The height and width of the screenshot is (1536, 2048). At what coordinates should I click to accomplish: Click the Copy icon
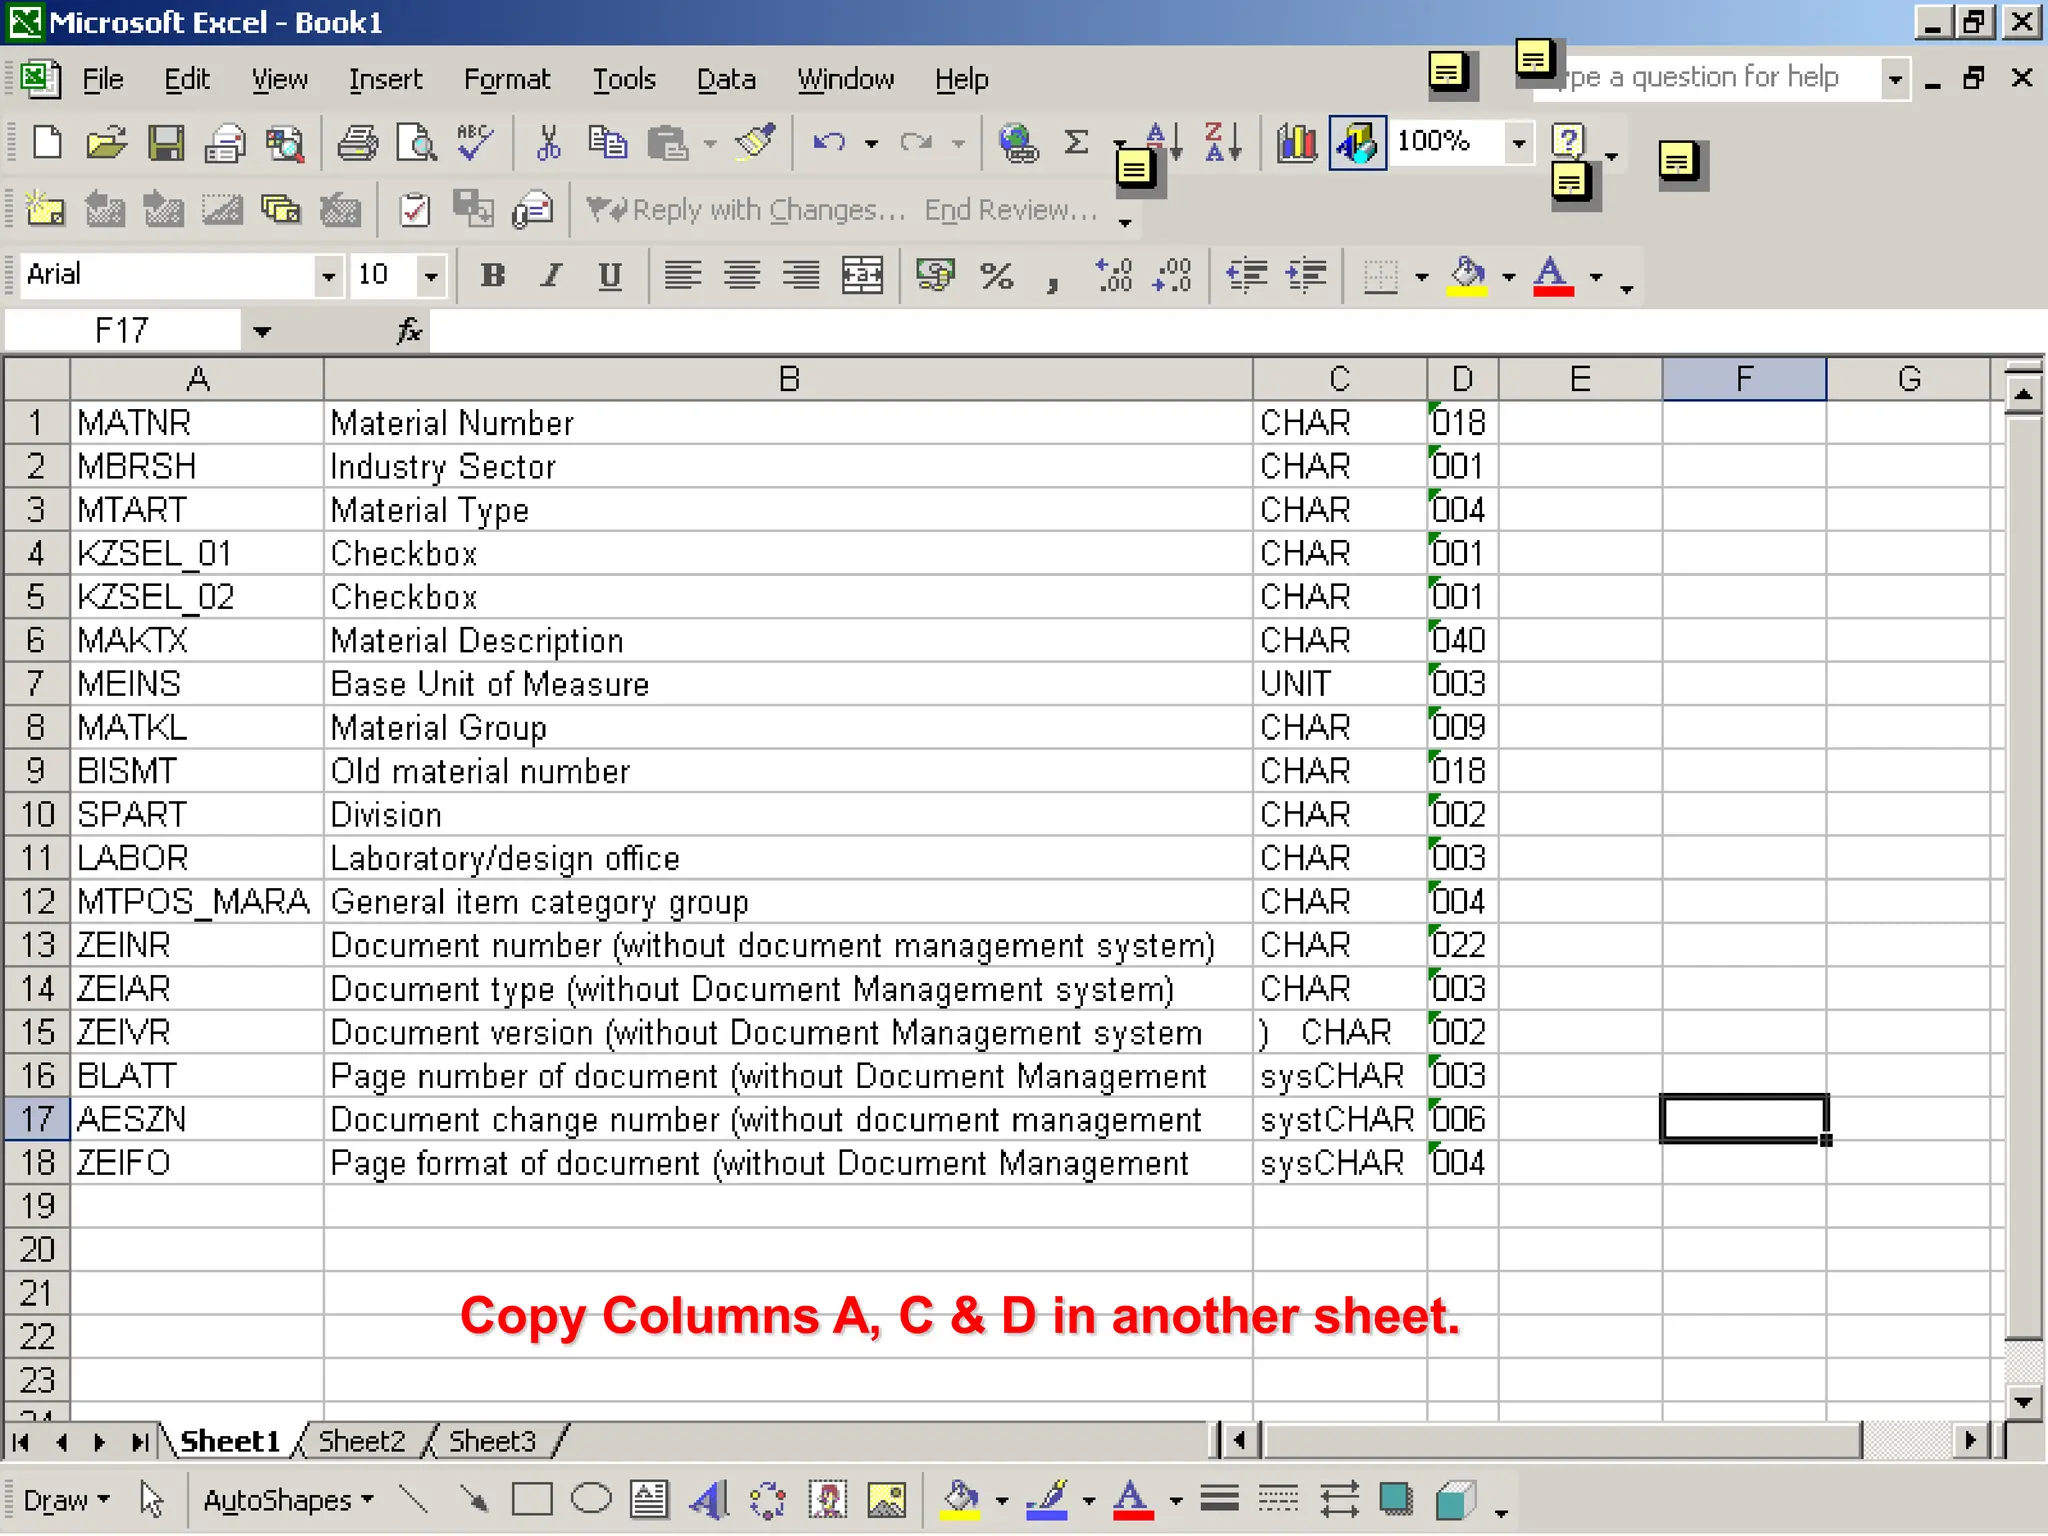[607, 143]
